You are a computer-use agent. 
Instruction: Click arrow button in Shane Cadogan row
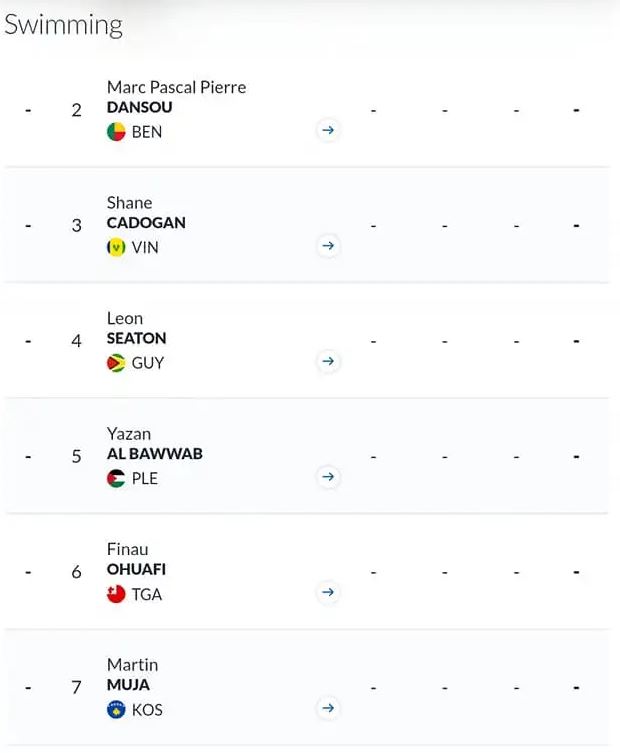coord(328,246)
